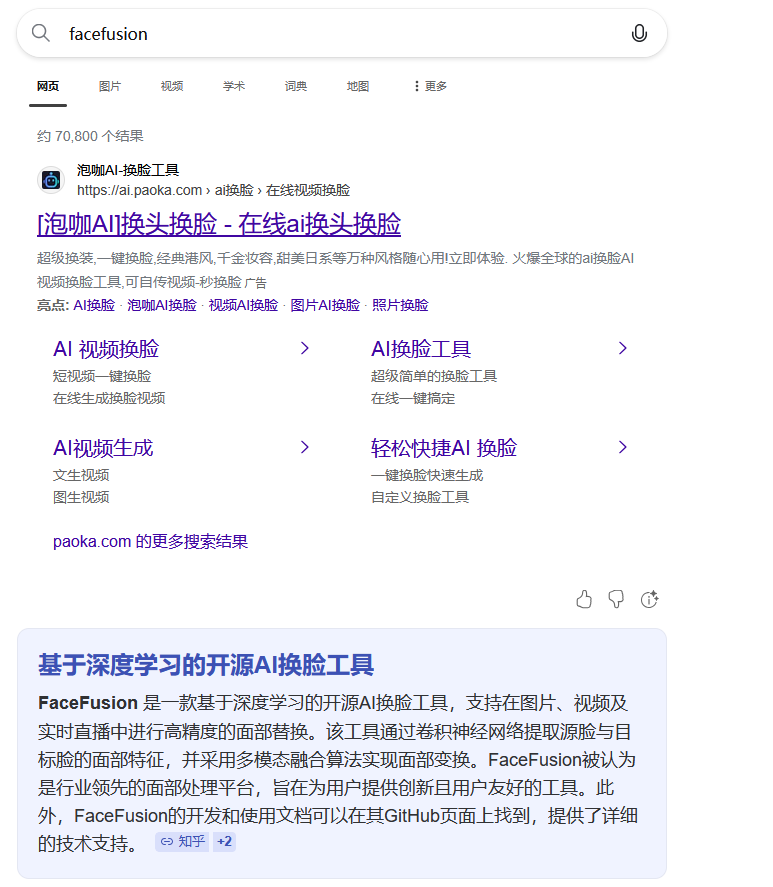Screen dimensions: 773x887
Task: Open 基于深度学习的开源AI换脸工具 heading
Action: tap(206, 665)
